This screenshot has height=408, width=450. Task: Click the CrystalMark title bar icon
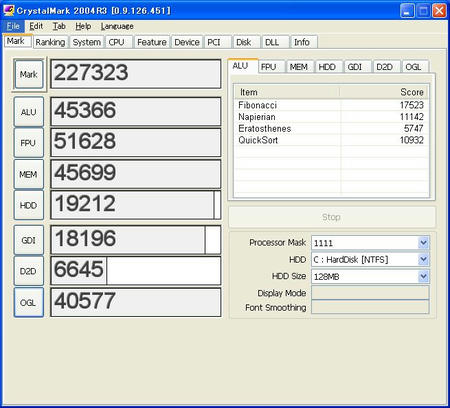click(x=8, y=10)
